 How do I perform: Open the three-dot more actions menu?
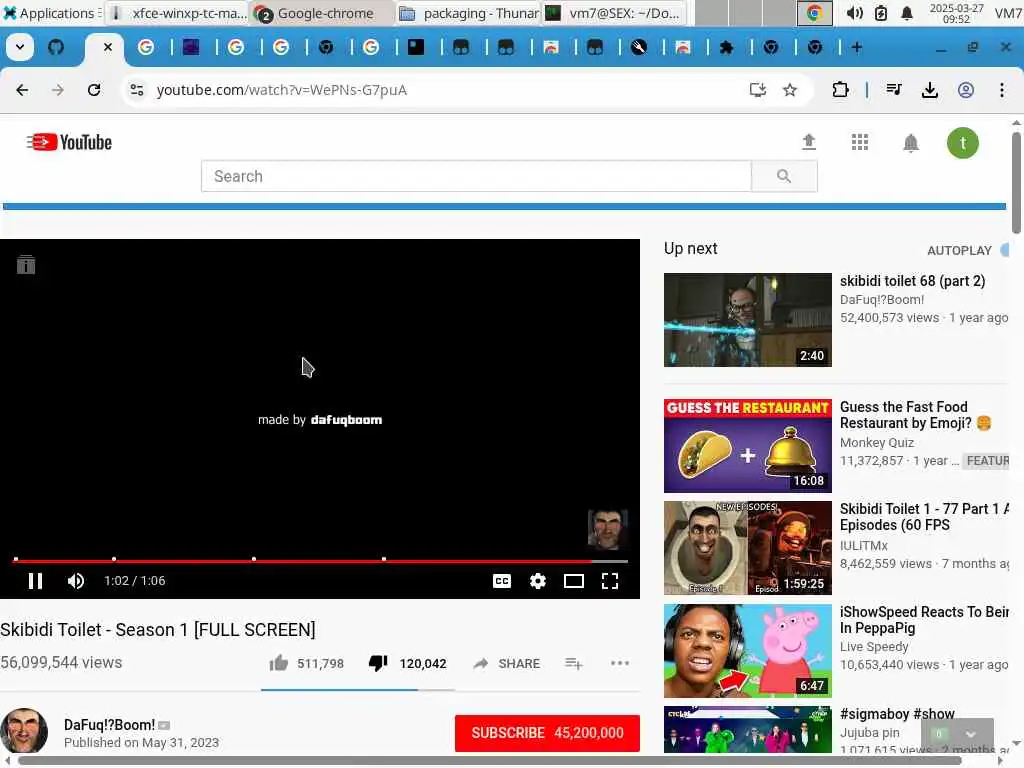point(620,663)
